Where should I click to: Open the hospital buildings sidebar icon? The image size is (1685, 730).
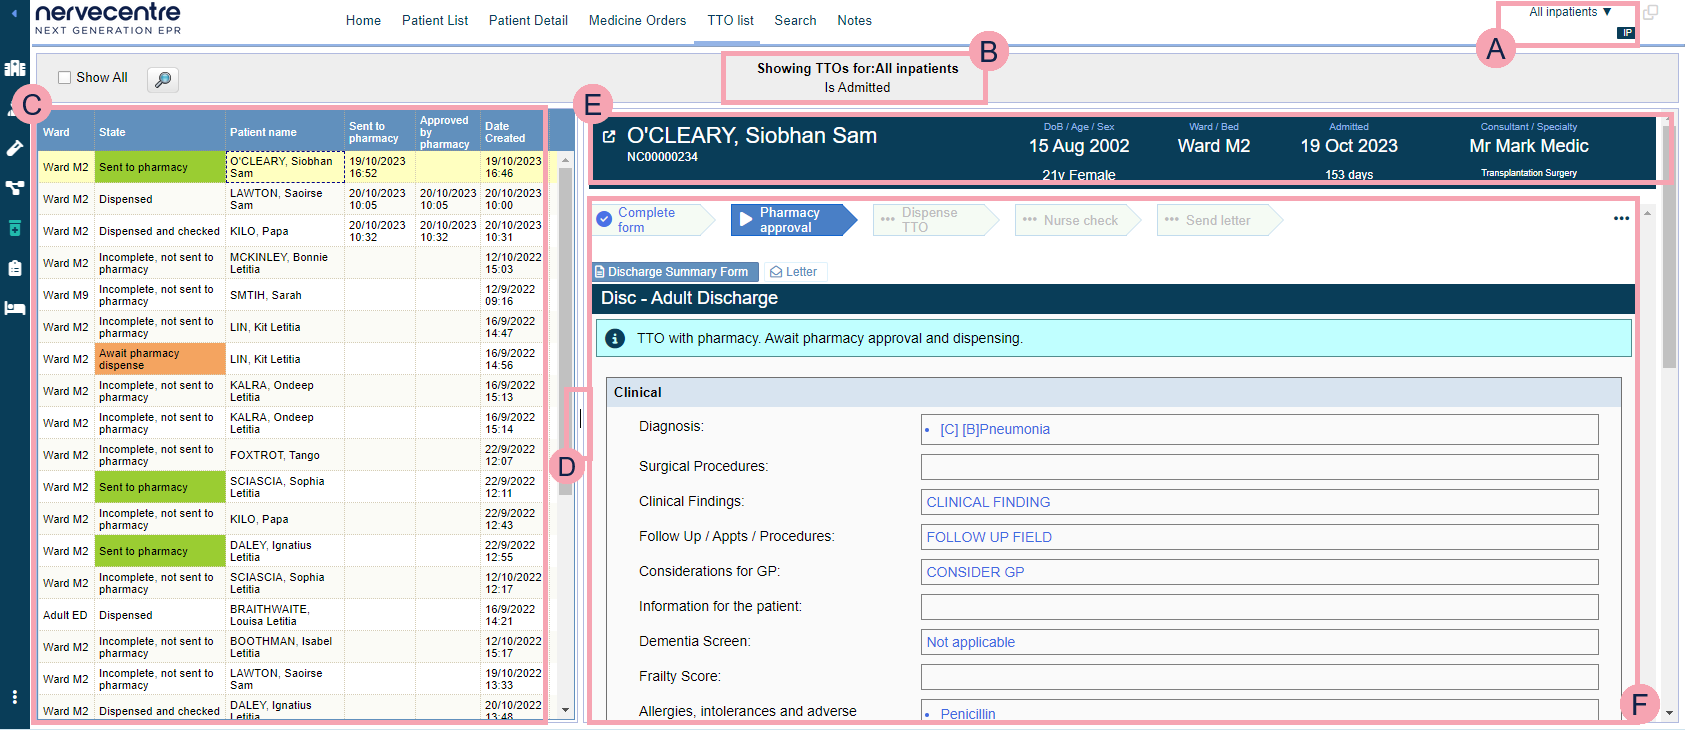click(15, 68)
